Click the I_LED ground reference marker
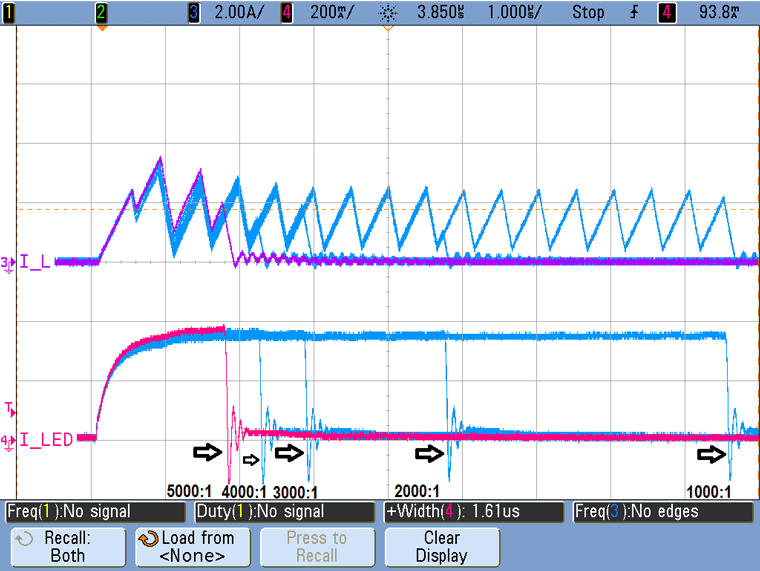Screen dimensions: 760x571 point(8,442)
